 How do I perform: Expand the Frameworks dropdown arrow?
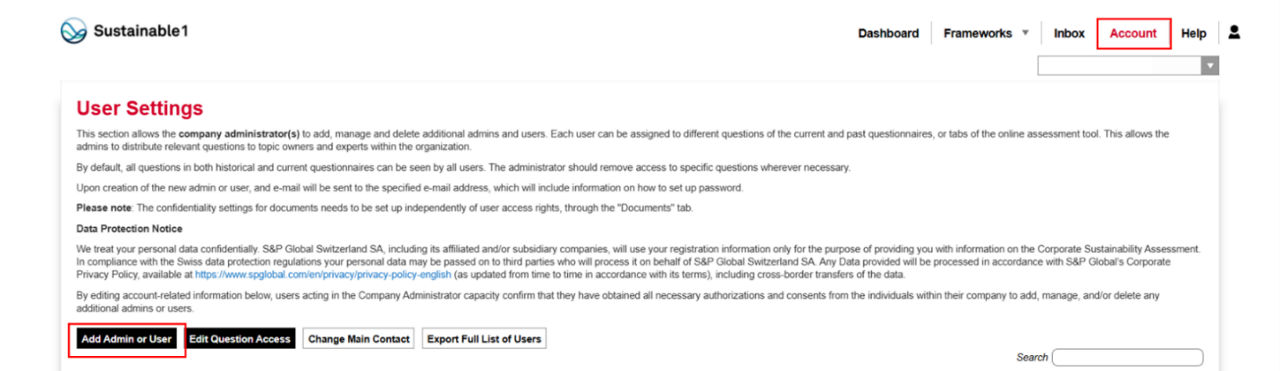click(1025, 33)
